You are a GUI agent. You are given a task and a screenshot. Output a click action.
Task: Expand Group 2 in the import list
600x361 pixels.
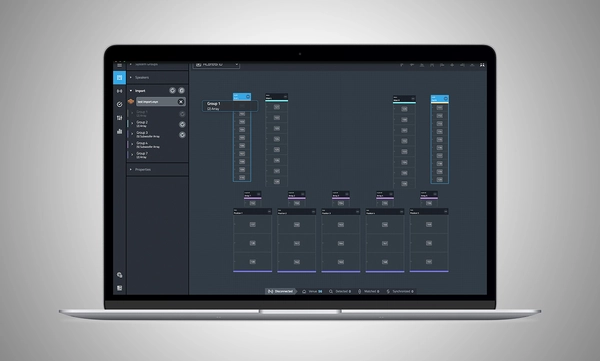[x=132, y=124]
